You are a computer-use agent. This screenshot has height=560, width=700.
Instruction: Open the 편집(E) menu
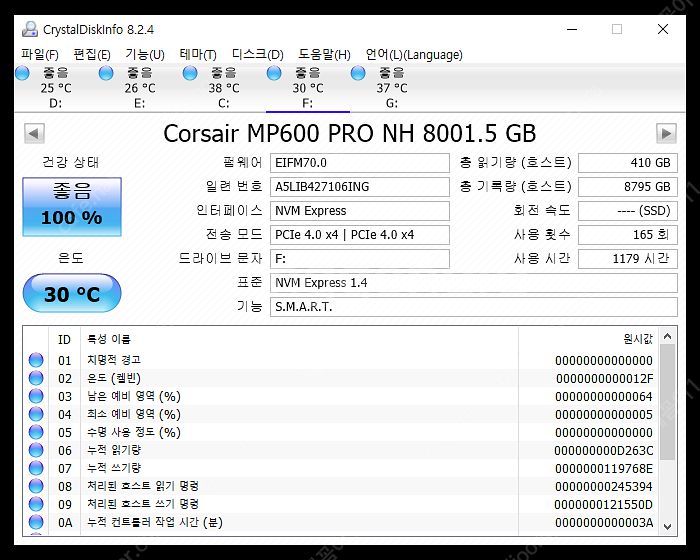coord(92,54)
